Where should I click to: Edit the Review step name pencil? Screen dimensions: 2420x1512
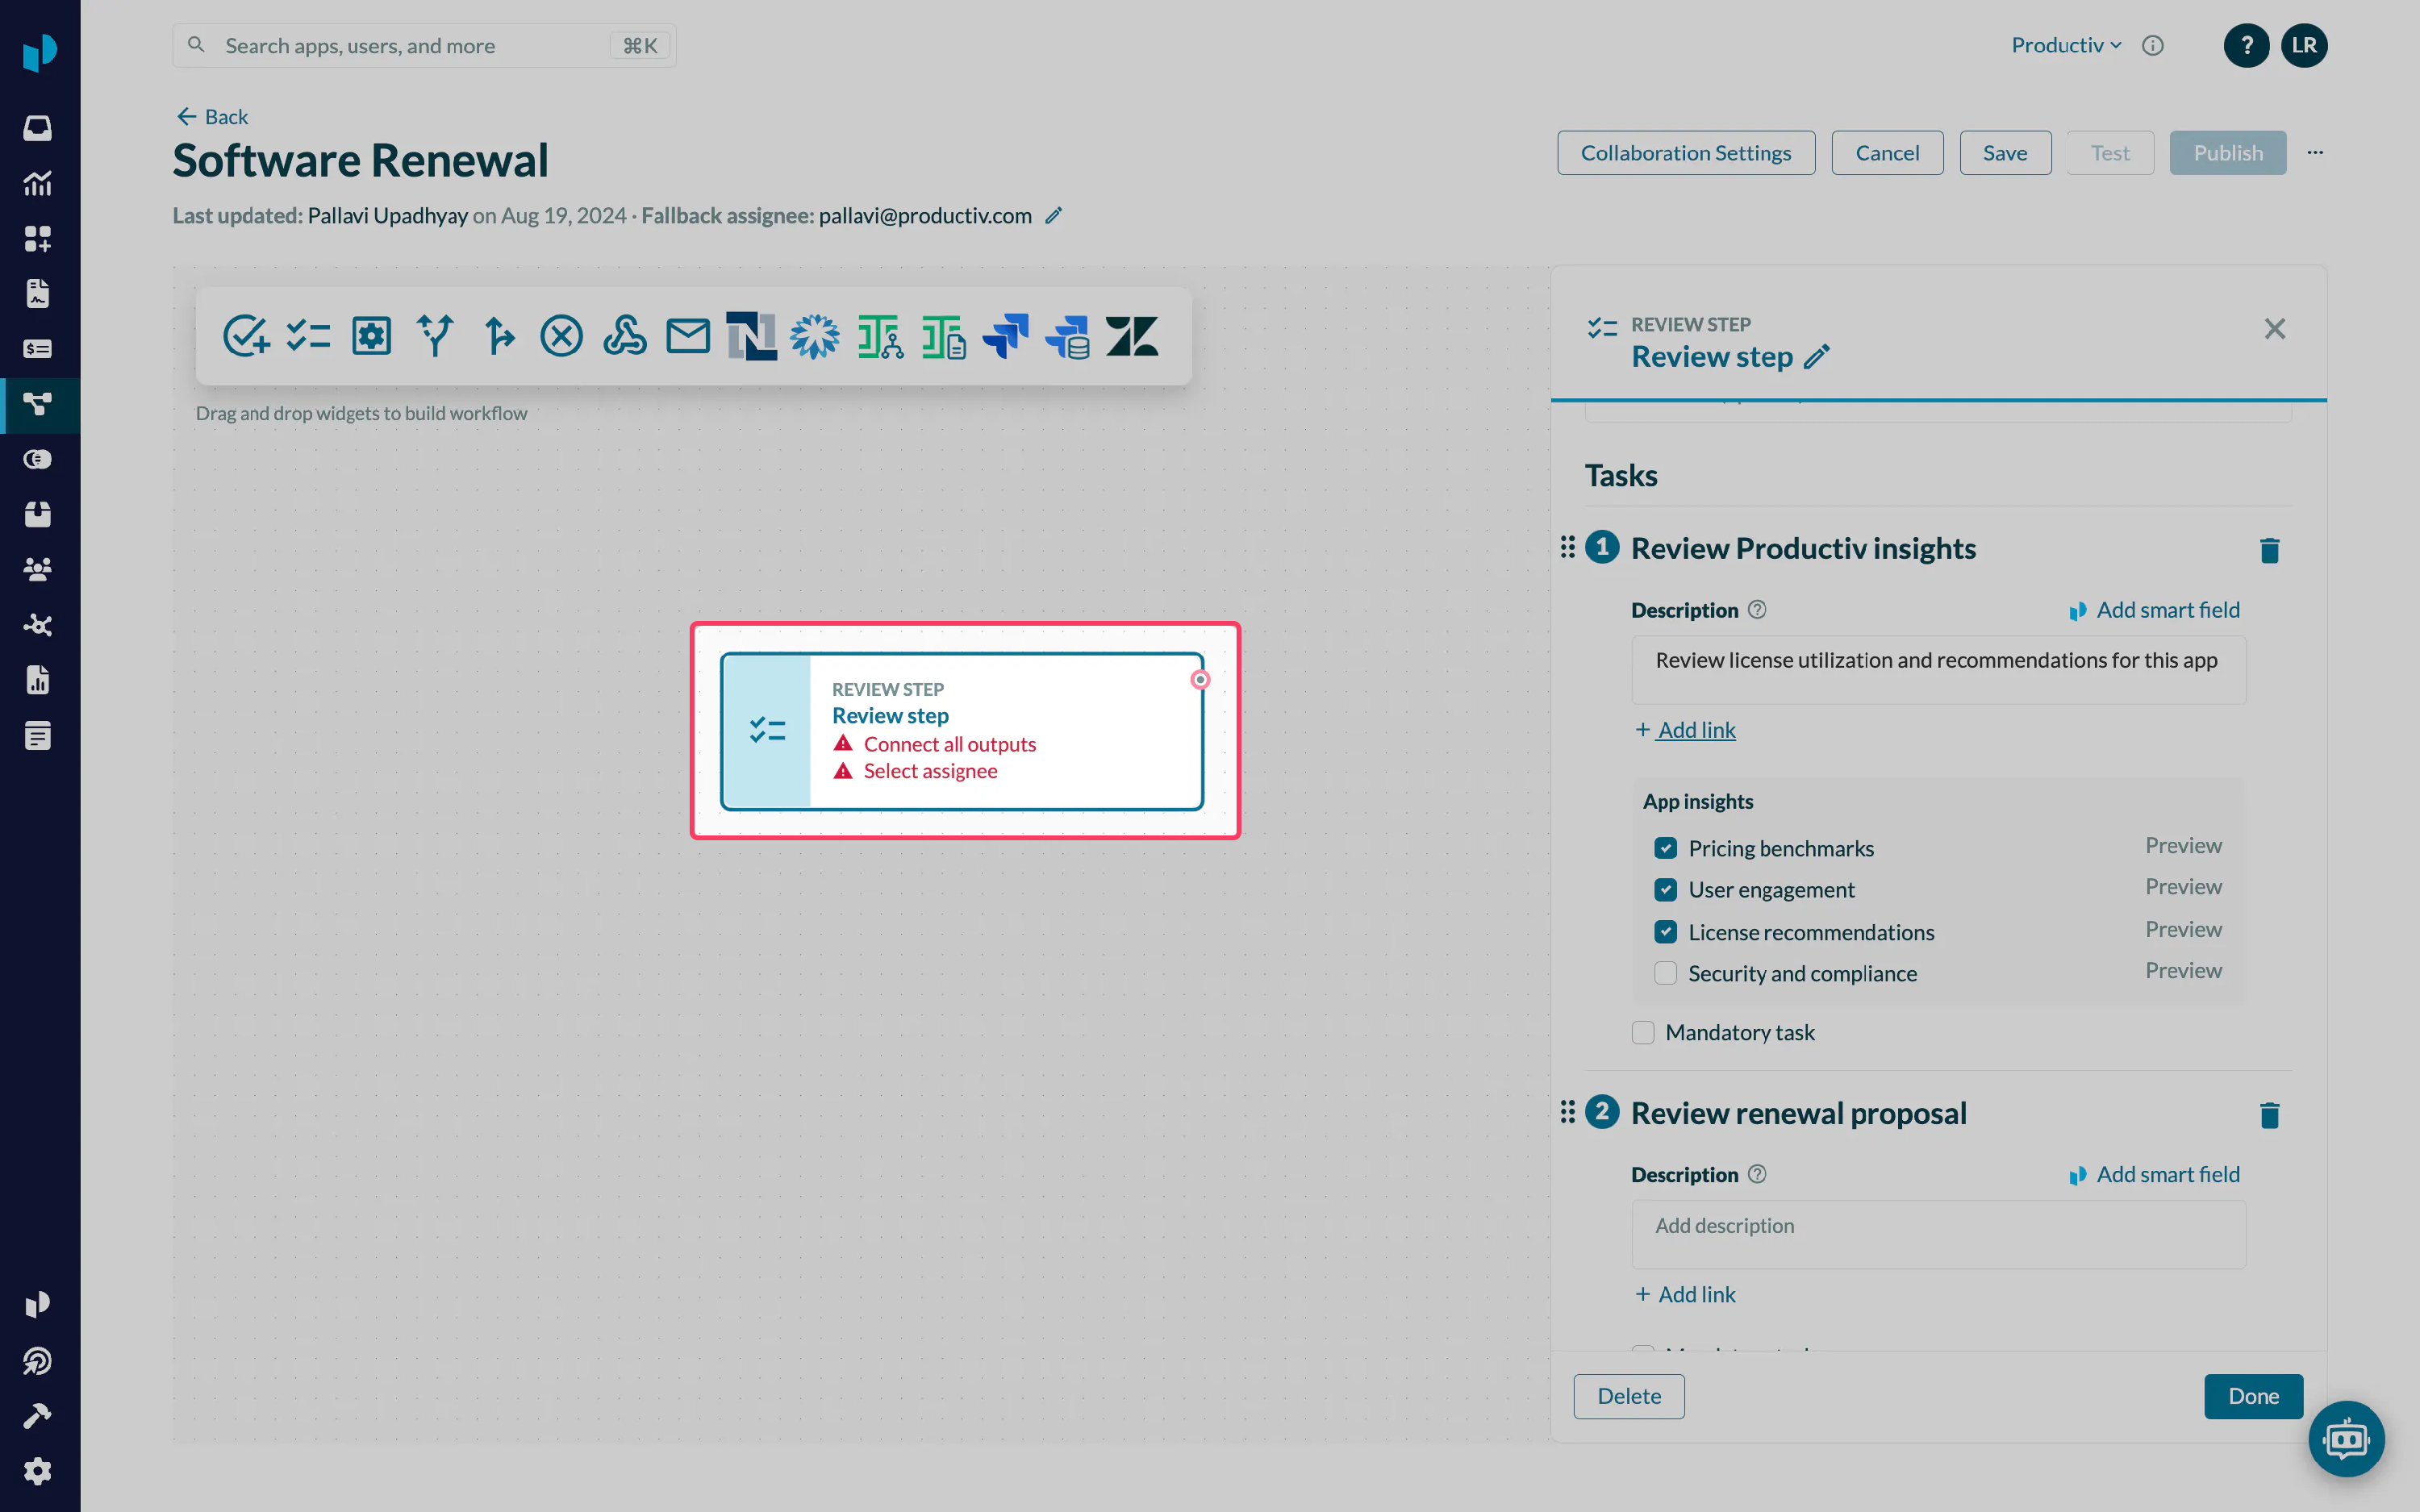1817,357
